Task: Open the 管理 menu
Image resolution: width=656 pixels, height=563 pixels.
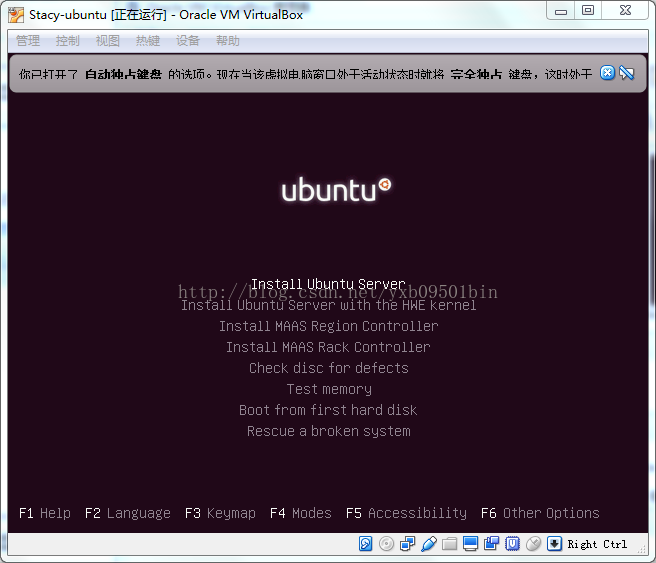Action: (28, 41)
